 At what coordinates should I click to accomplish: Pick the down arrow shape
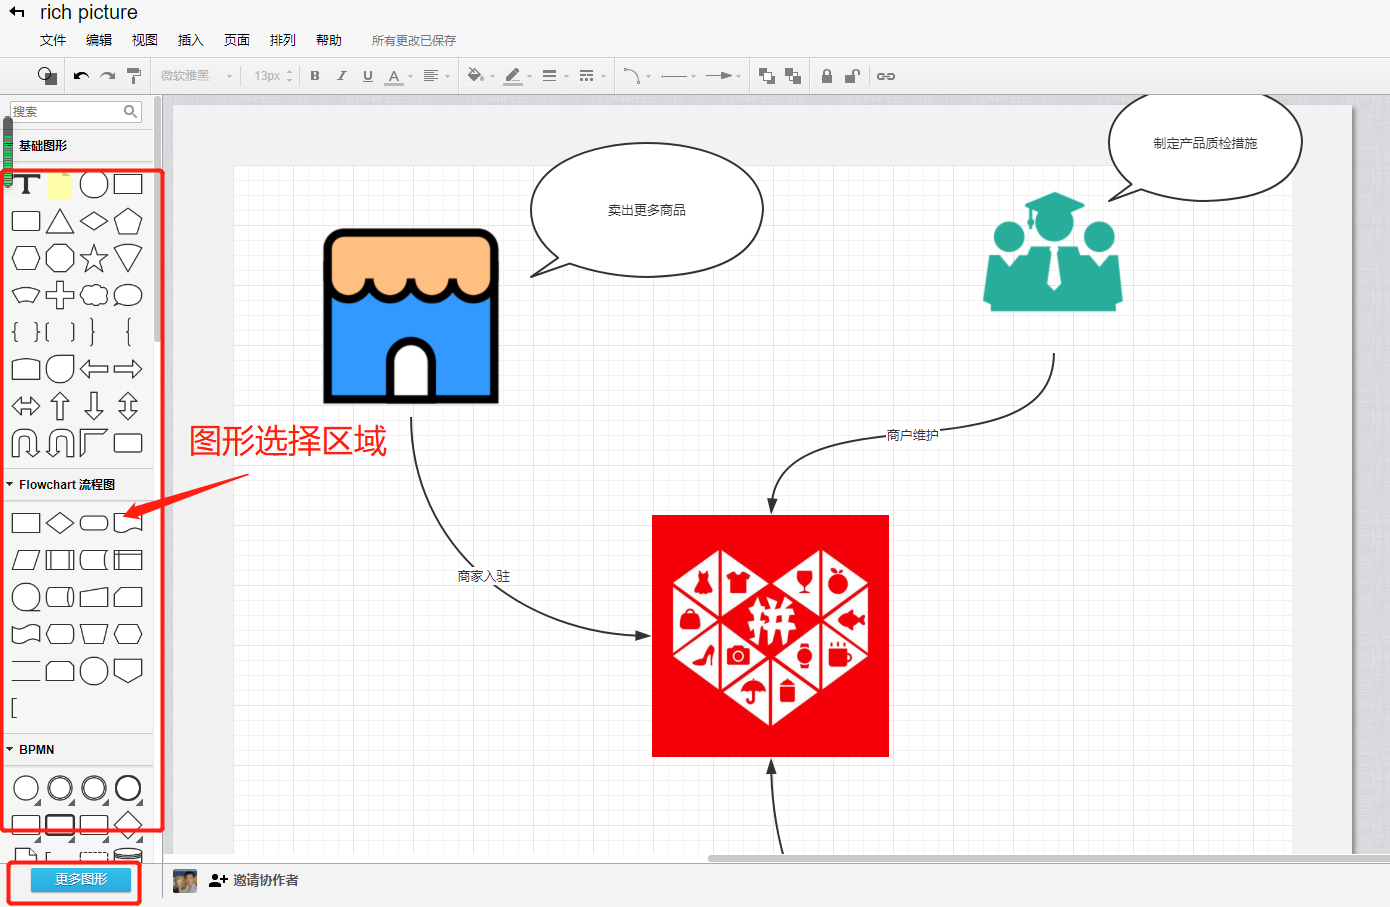point(94,406)
